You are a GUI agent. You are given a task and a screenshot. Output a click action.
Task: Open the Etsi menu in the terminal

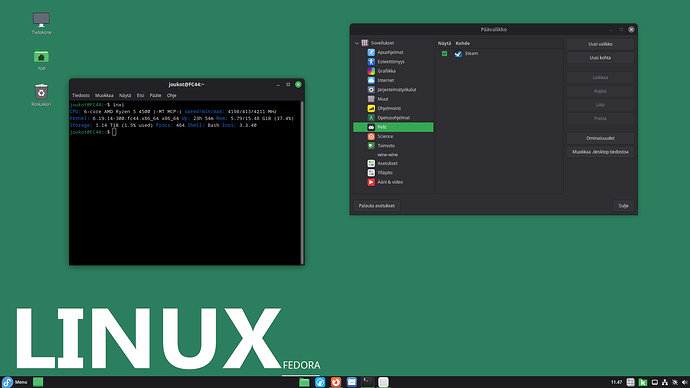tap(140, 95)
